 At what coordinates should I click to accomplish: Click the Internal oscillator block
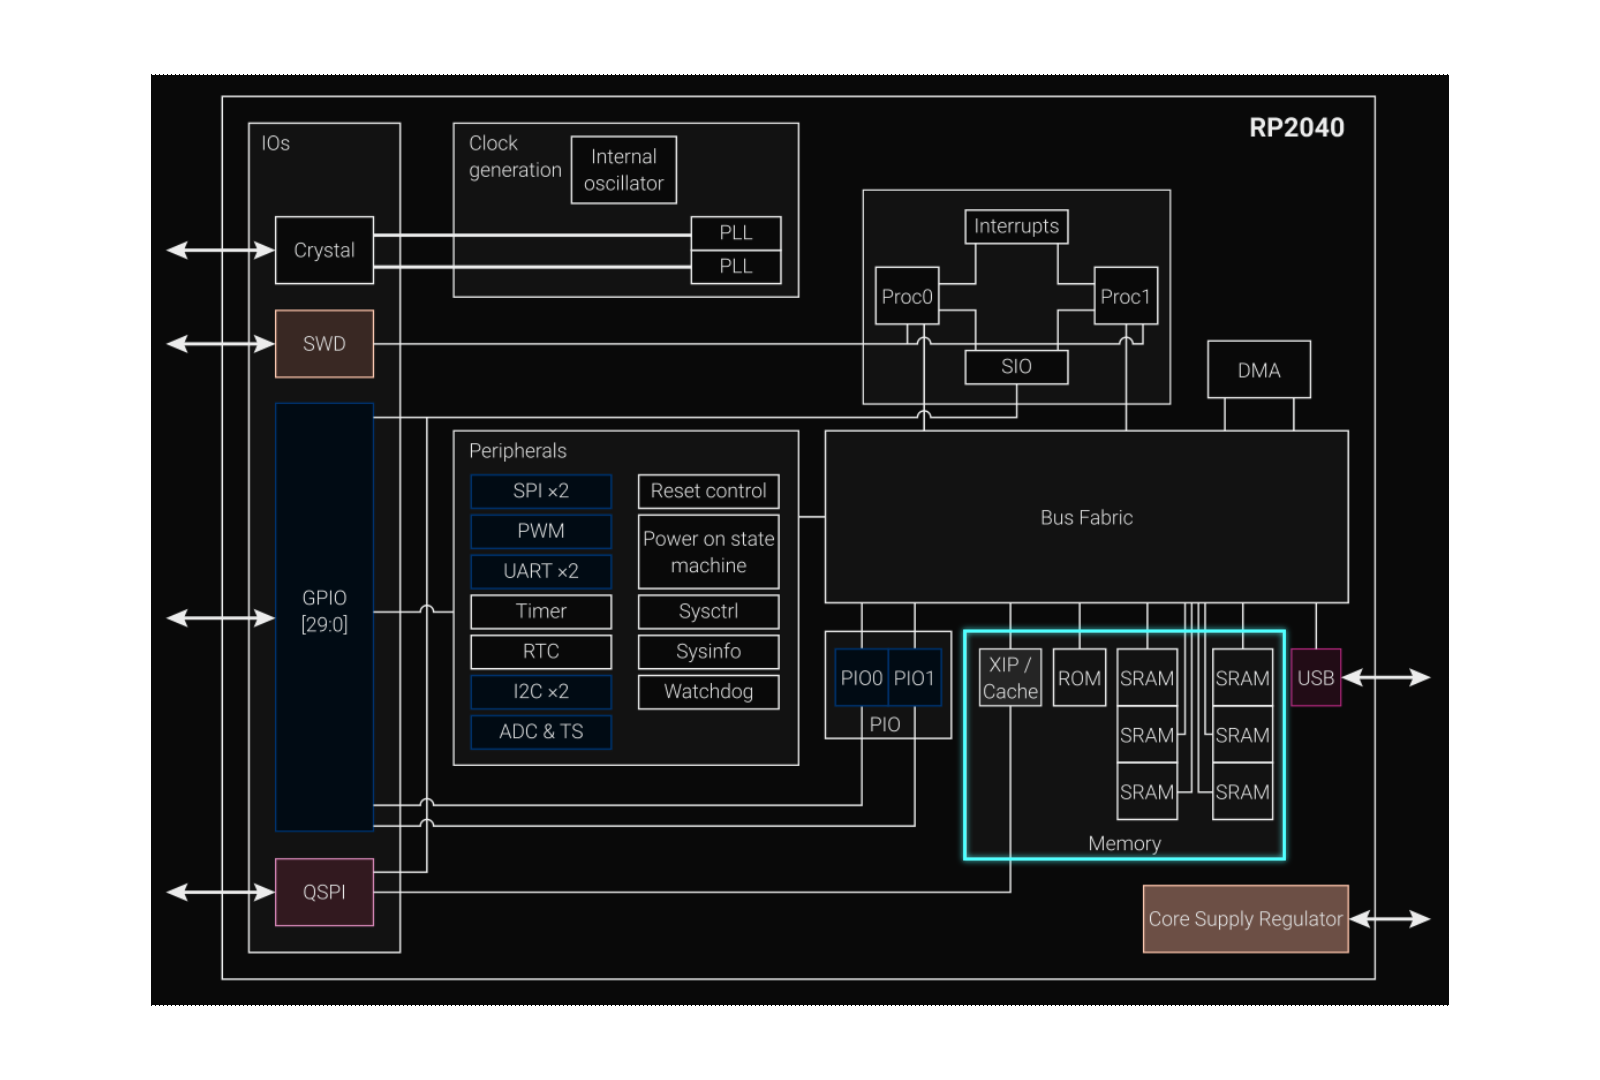[624, 170]
